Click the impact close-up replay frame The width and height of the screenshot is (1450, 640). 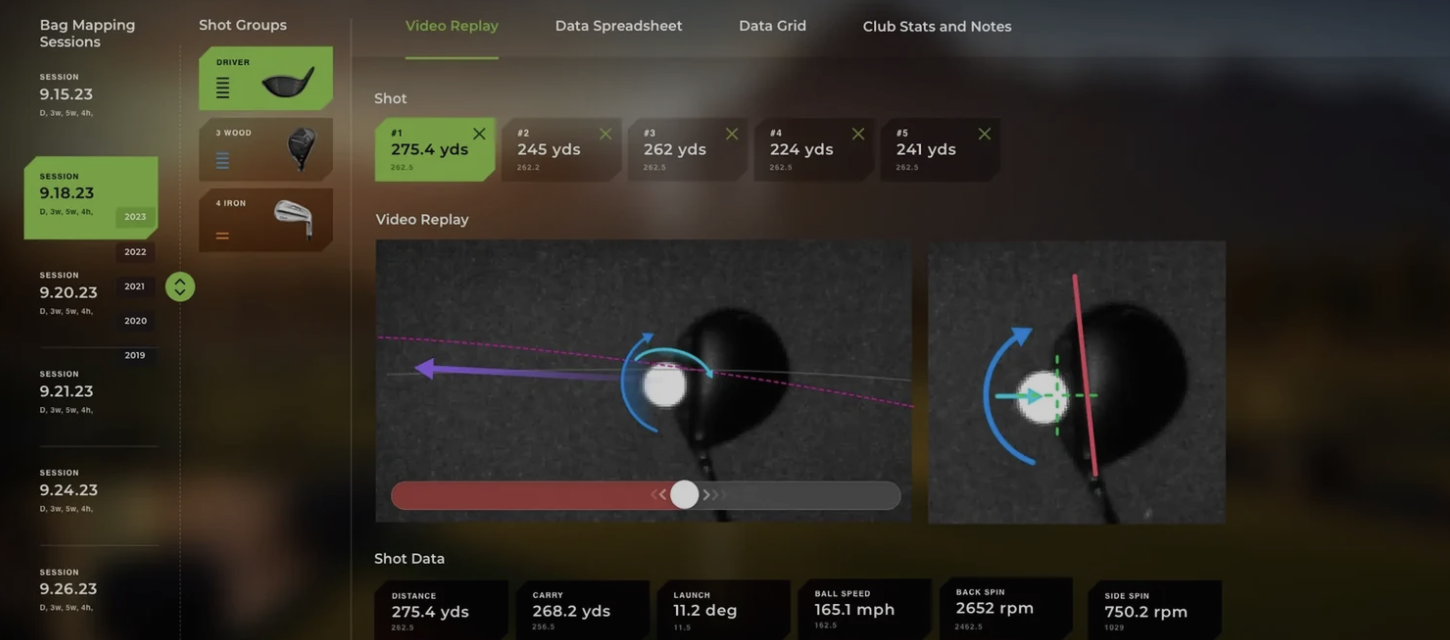tap(1077, 381)
